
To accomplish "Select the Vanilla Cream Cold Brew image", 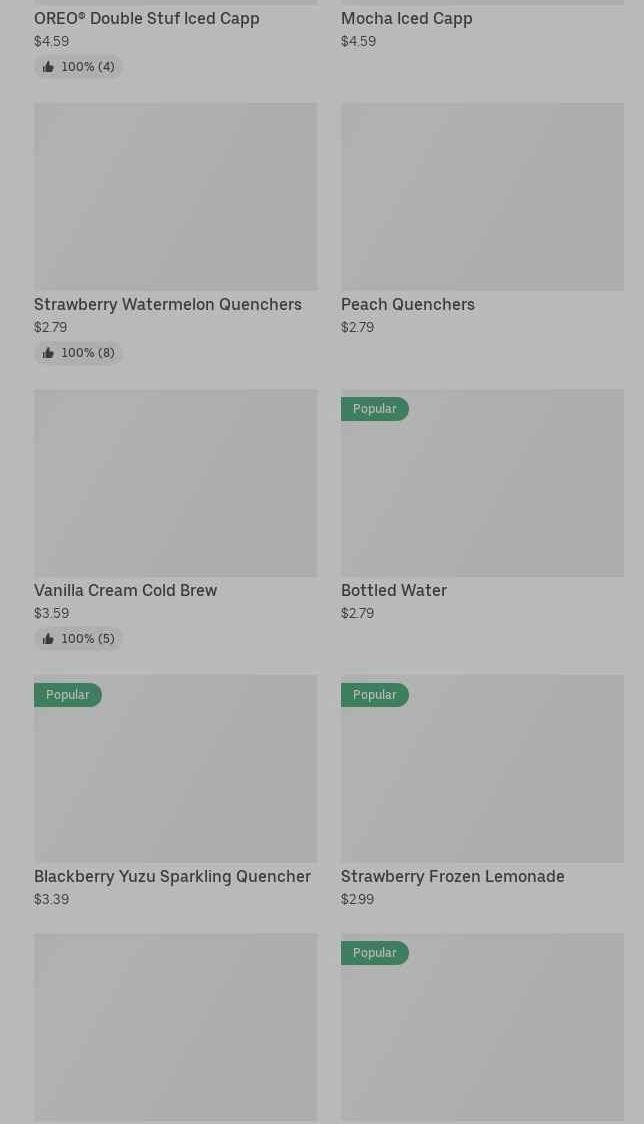I will [175, 483].
